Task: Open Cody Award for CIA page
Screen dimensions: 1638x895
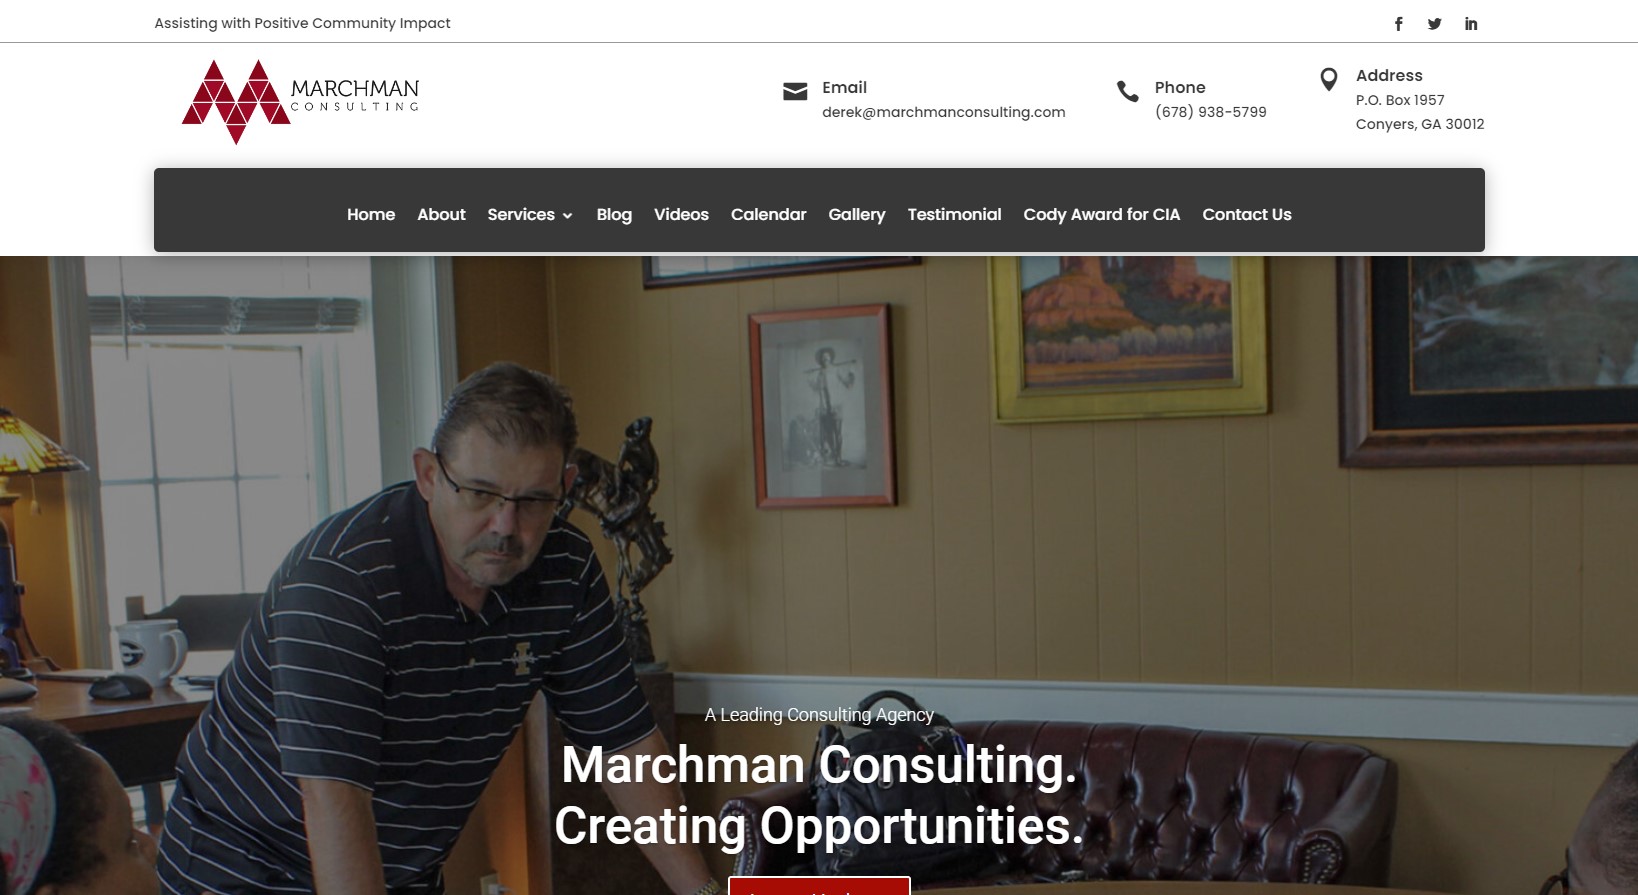Action: point(1101,214)
